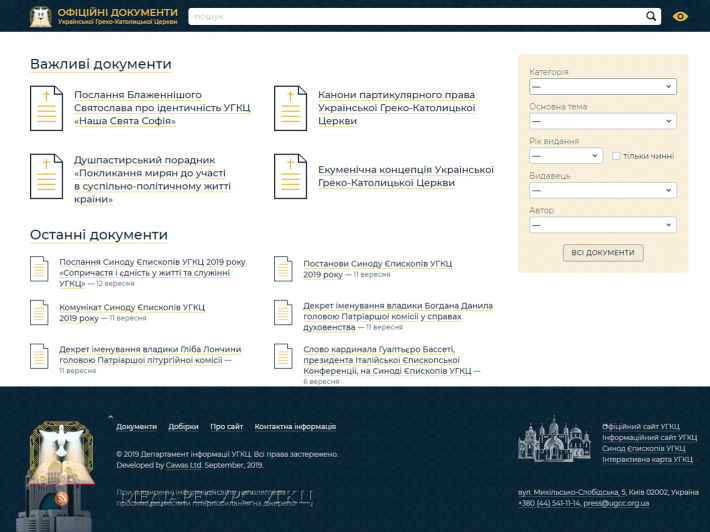Image resolution: width=710 pixels, height=532 pixels.
Task: Expand the Категорія dropdown
Action: point(602,87)
